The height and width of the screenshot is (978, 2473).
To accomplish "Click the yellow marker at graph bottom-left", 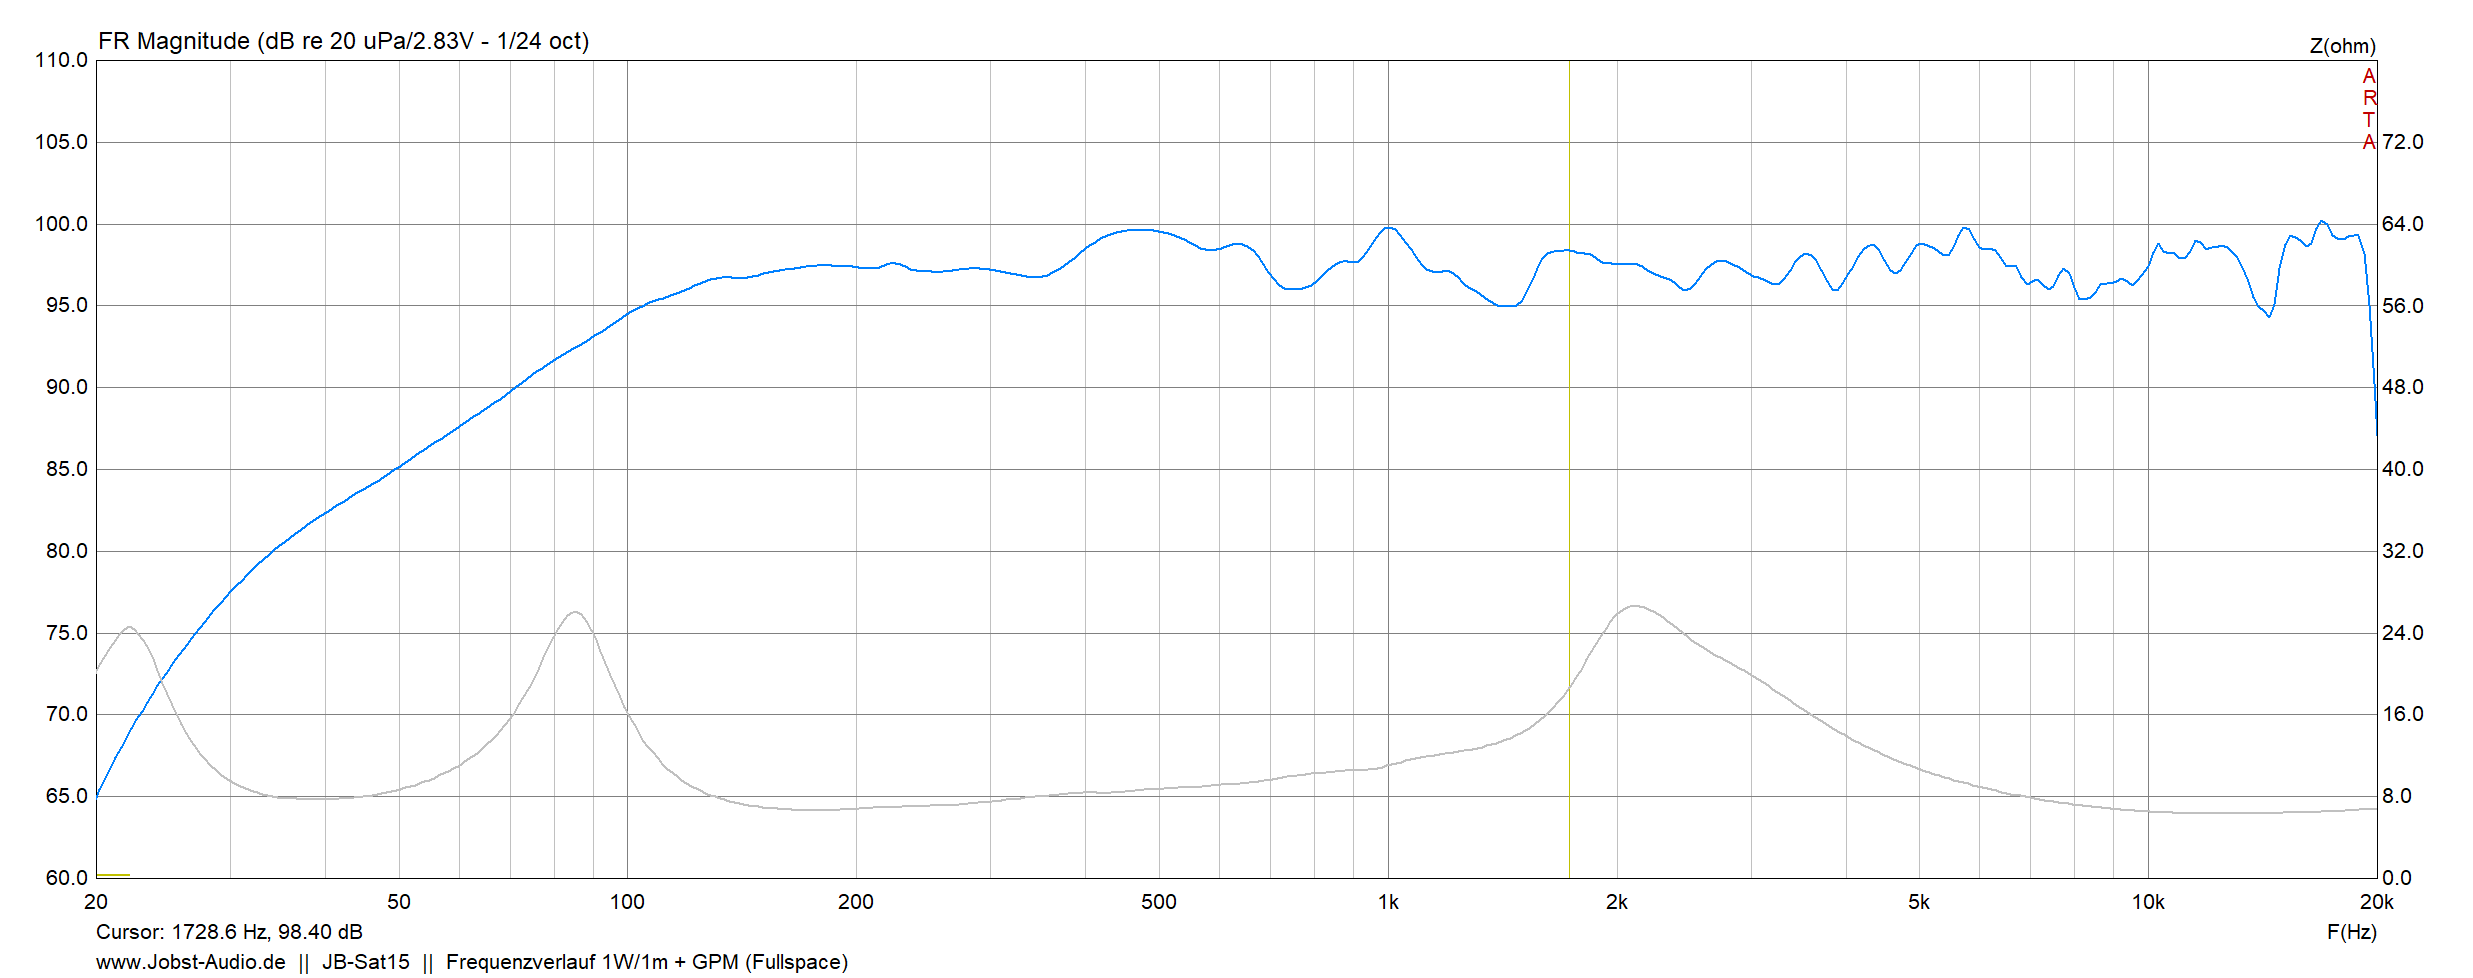I will (113, 875).
